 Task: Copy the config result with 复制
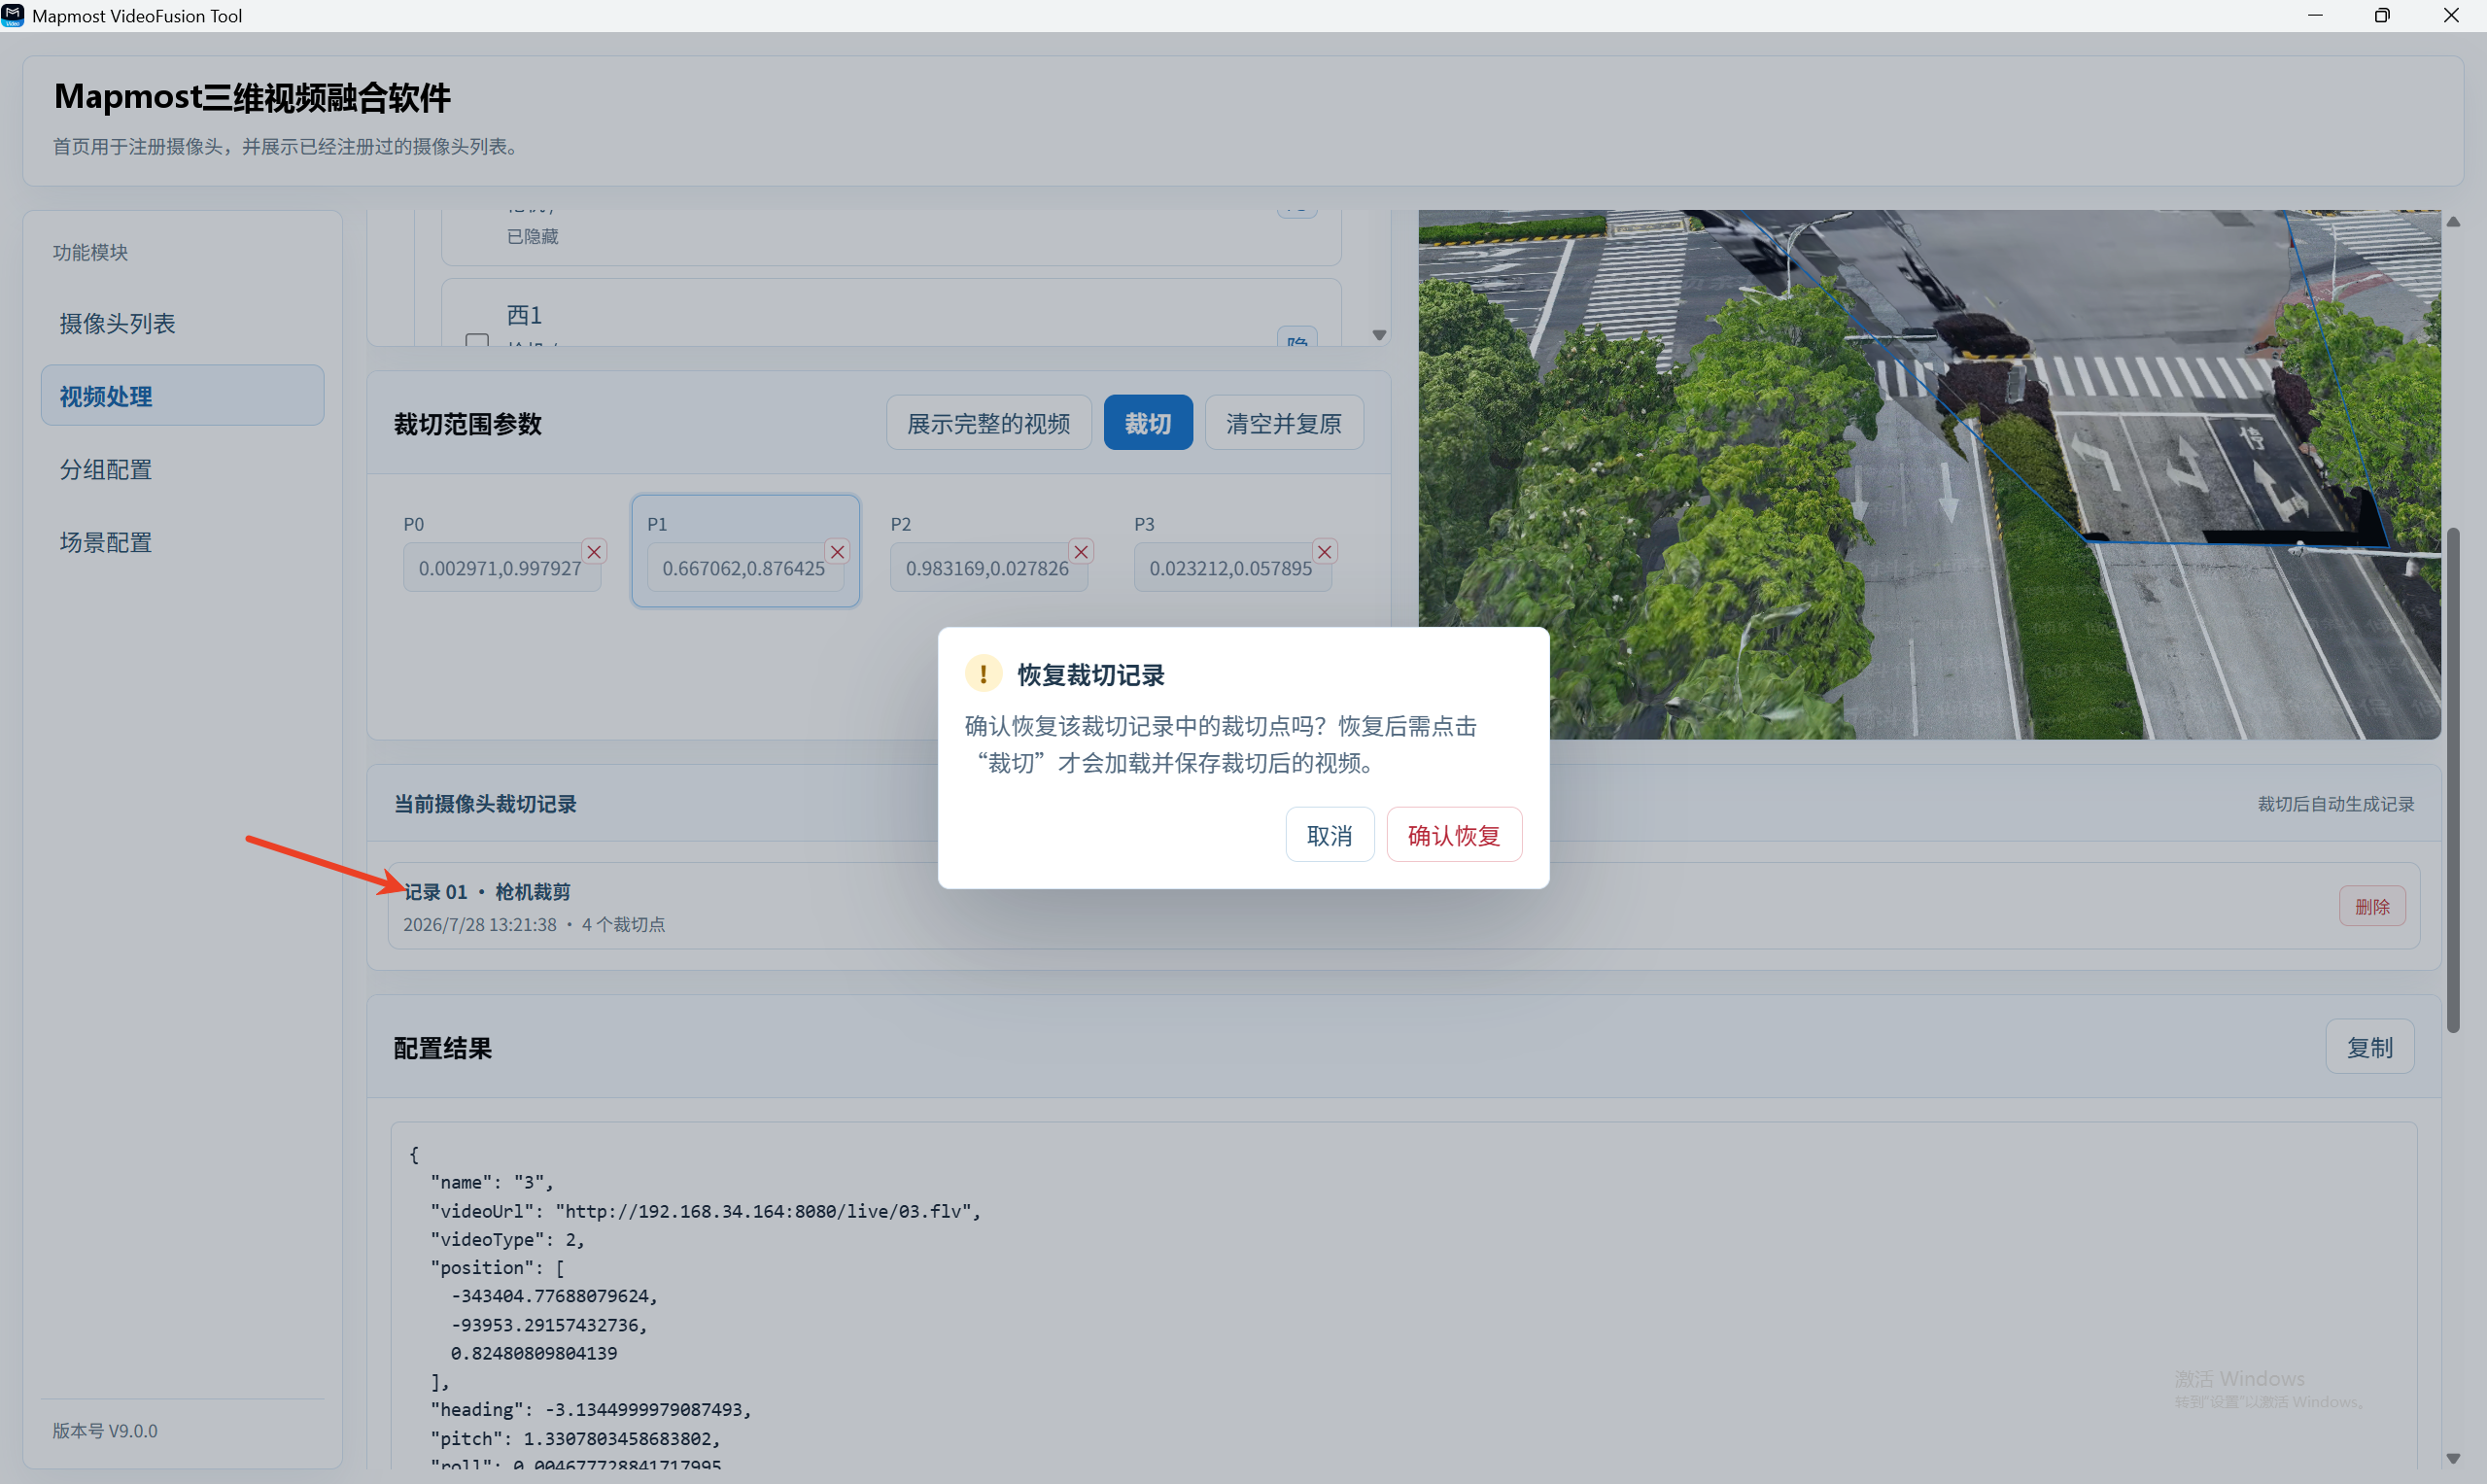(2369, 1047)
